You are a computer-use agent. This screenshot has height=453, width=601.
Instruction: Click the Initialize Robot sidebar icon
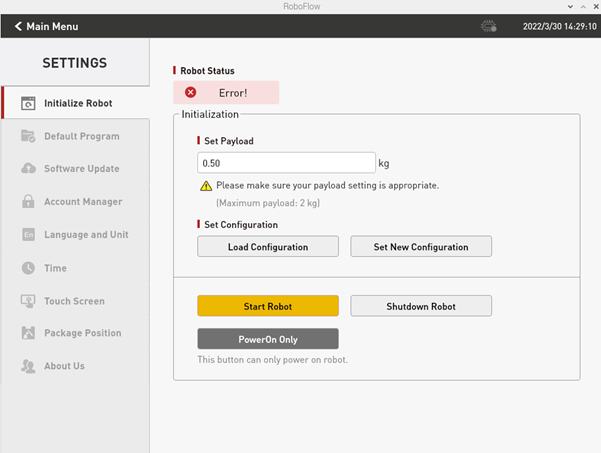(28, 103)
